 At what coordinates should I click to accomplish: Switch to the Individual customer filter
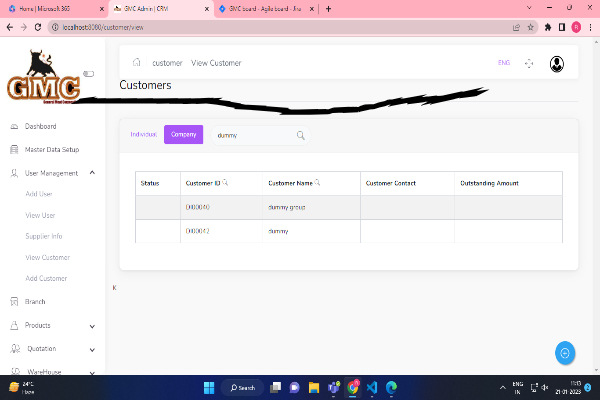[144, 134]
